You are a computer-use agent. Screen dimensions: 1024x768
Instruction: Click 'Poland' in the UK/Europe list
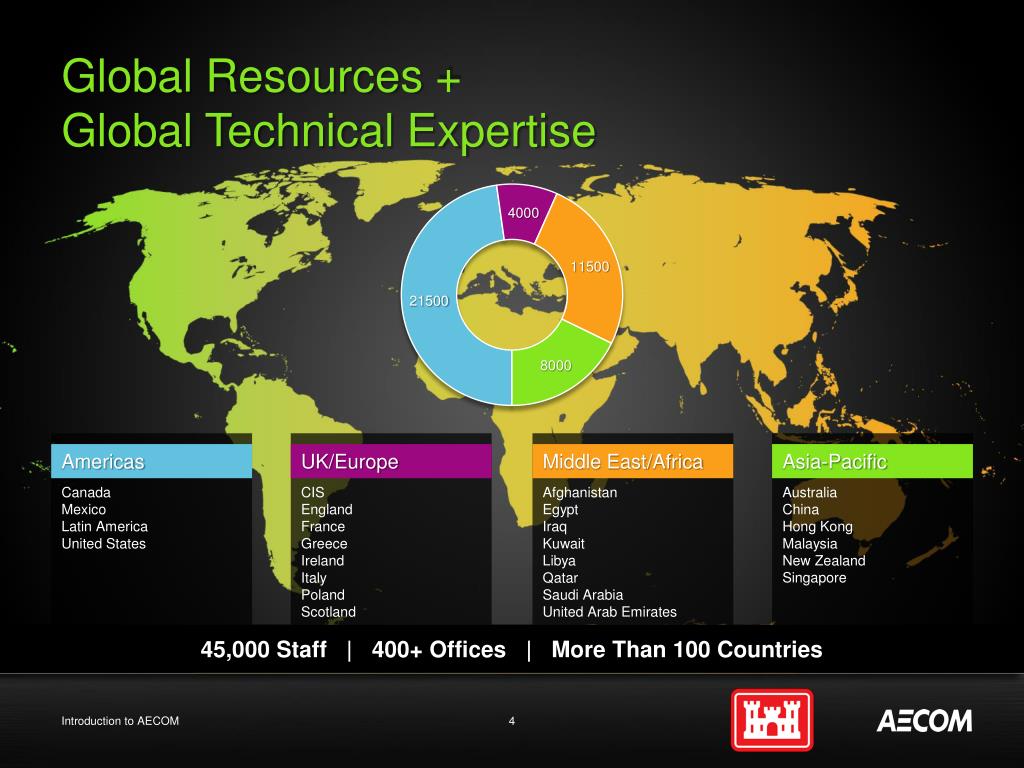click(x=323, y=595)
